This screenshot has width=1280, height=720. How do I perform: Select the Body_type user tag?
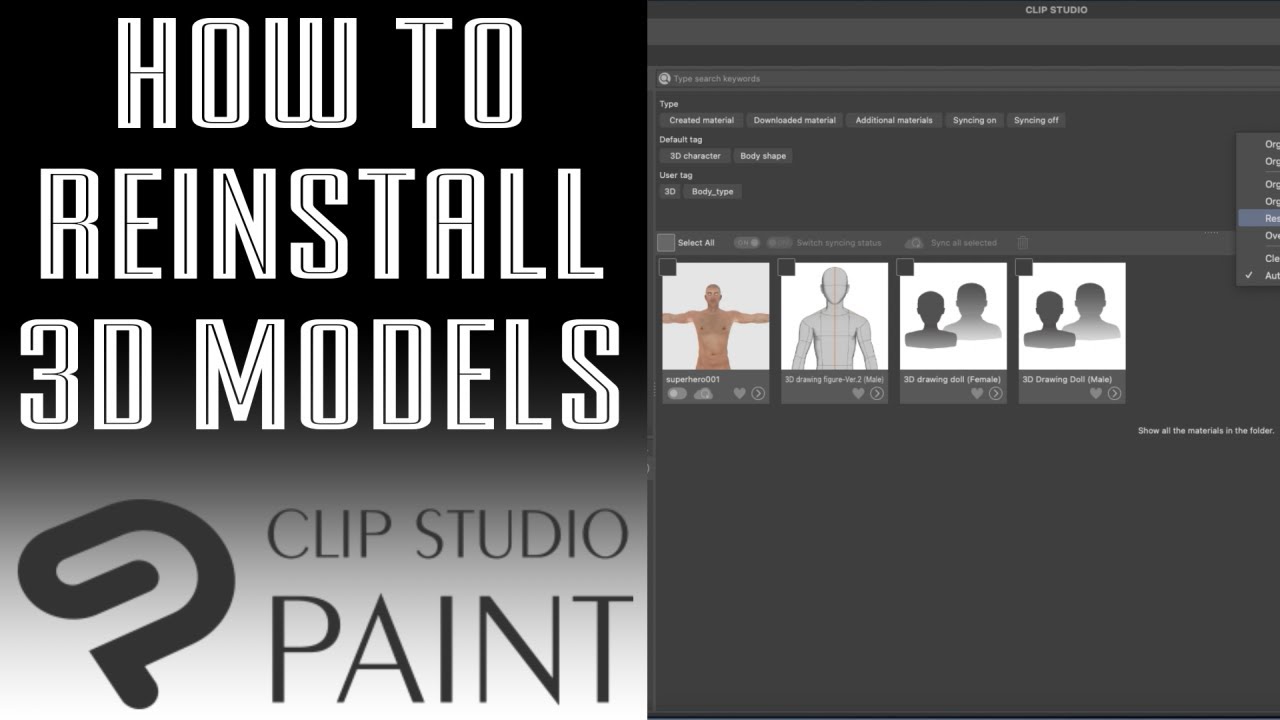(713, 191)
